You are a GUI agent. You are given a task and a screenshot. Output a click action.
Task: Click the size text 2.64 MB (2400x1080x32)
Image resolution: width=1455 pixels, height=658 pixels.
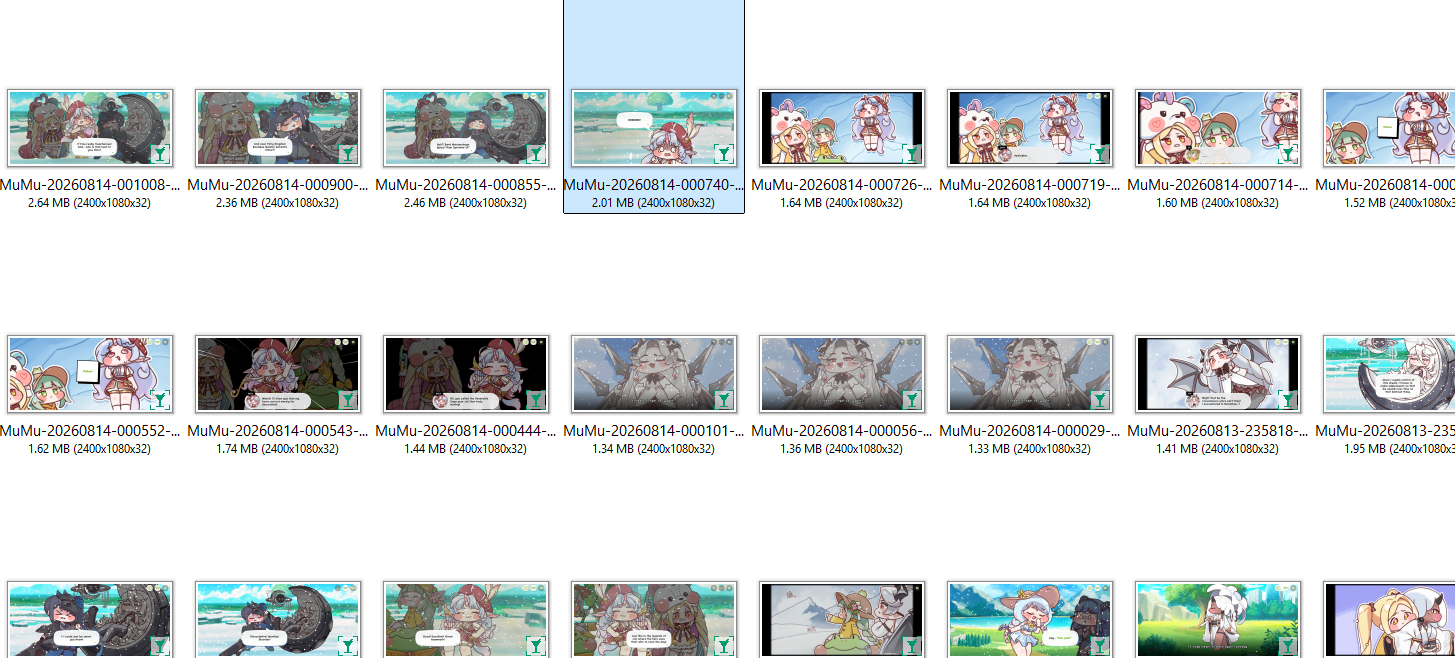tap(90, 203)
